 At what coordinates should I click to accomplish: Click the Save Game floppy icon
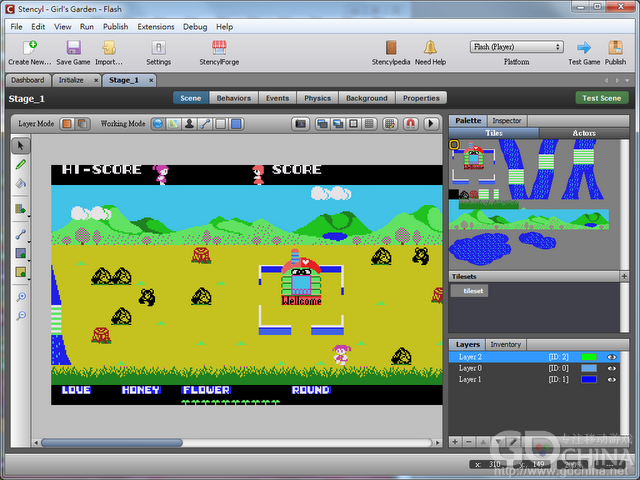[73, 47]
